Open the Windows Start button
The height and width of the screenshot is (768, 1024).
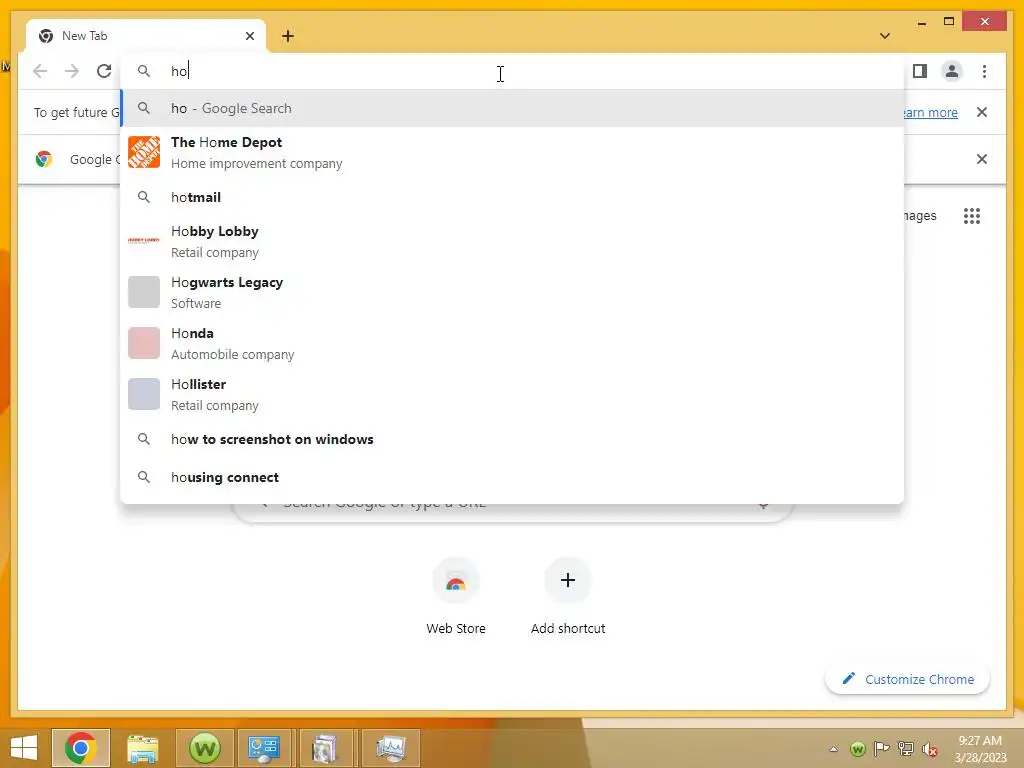tap(24, 748)
